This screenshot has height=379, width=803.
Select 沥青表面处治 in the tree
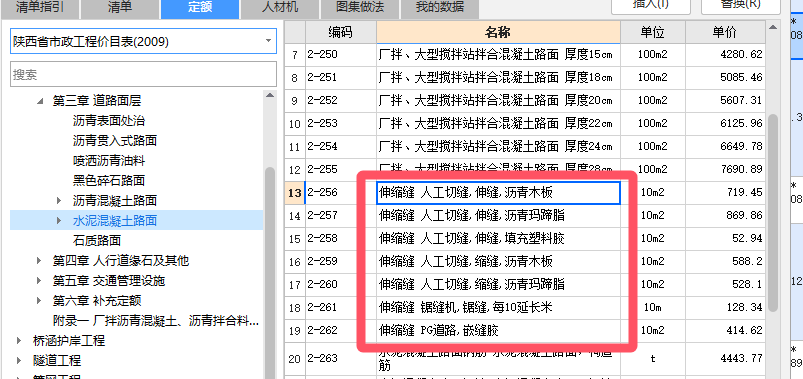tap(109, 121)
